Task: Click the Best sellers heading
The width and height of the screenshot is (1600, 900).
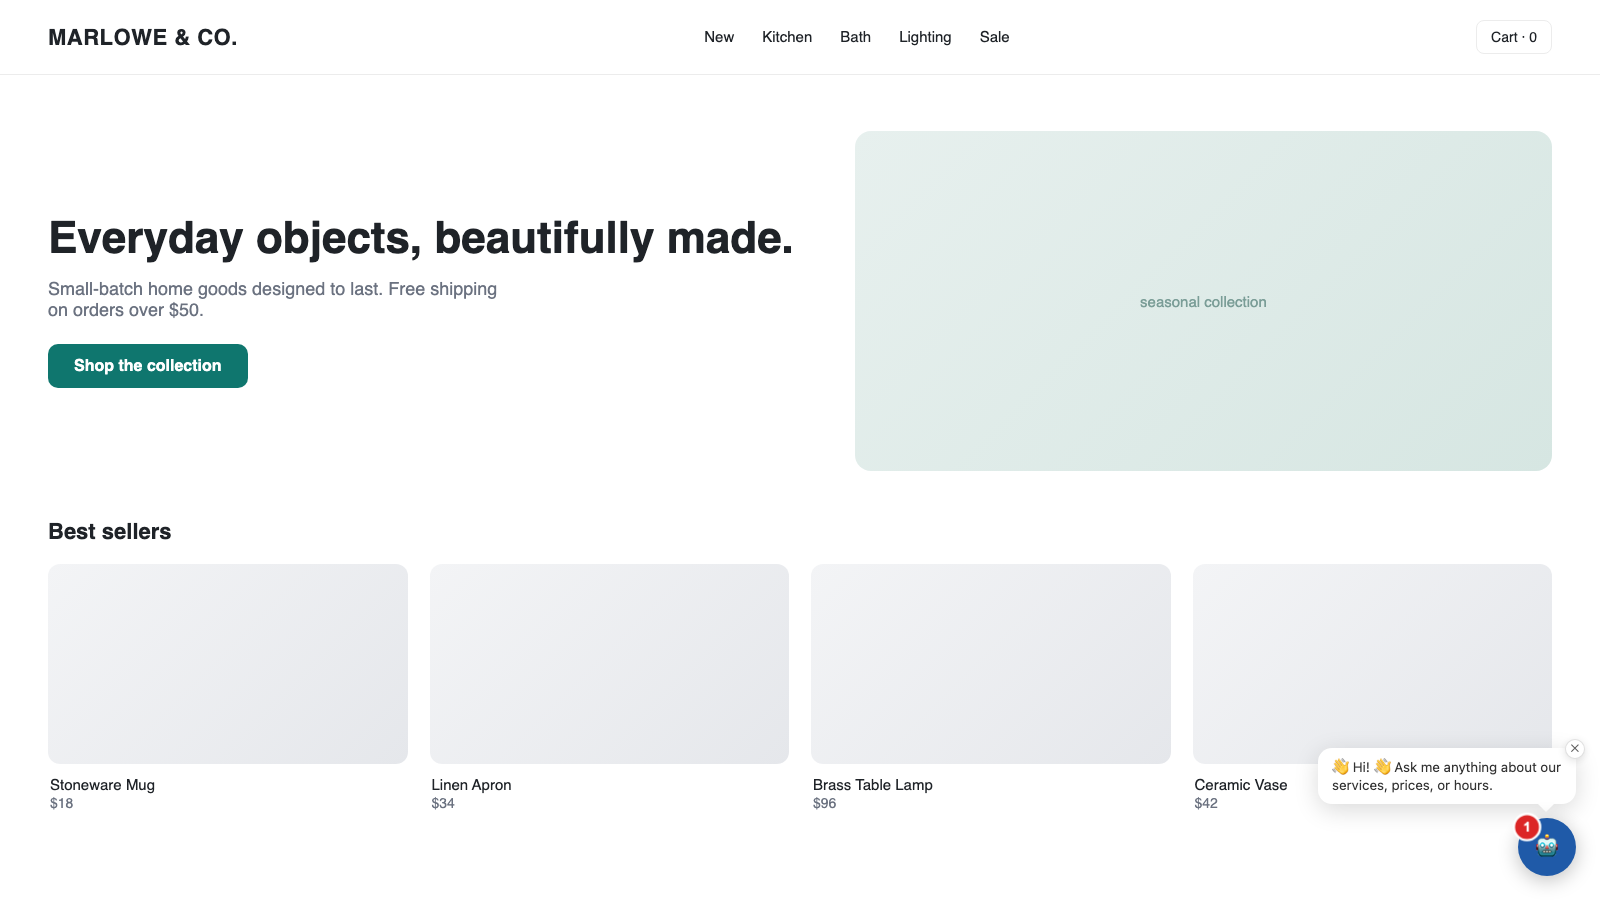Action: click(110, 532)
